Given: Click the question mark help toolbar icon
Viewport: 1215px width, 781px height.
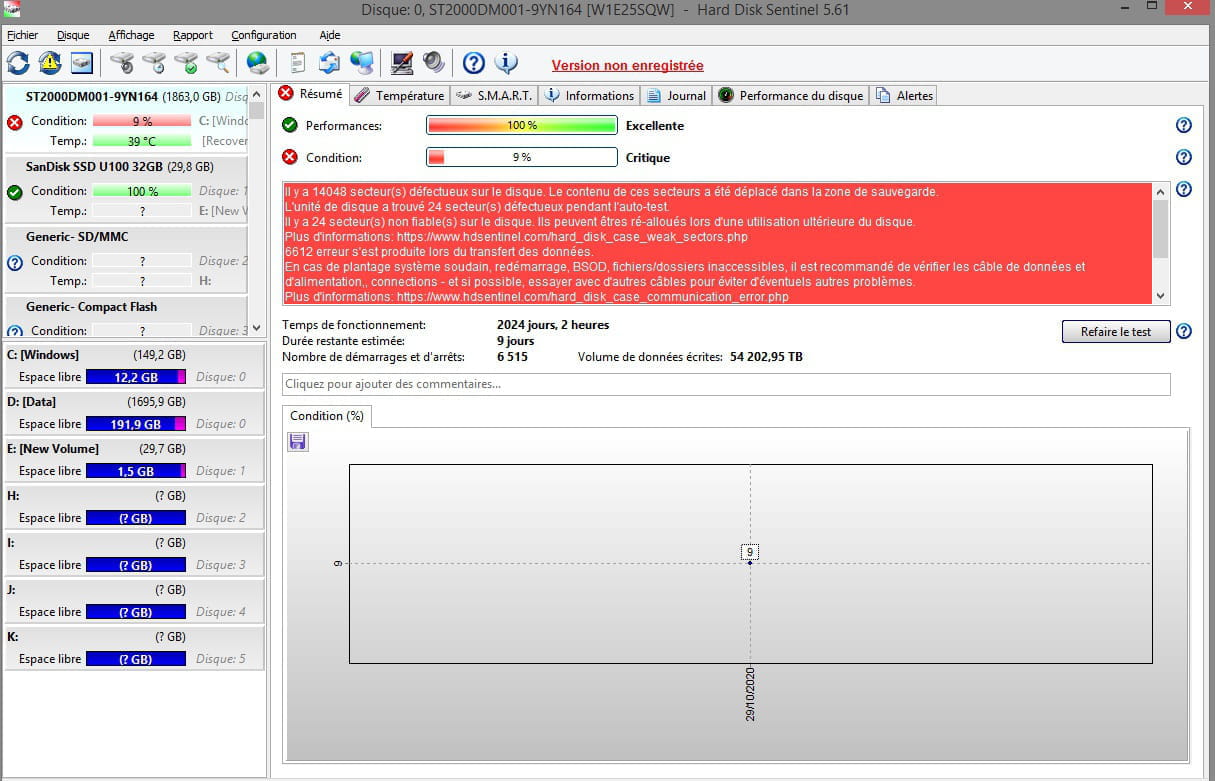Looking at the screenshot, I should pyautogui.click(x=474, y=63).
